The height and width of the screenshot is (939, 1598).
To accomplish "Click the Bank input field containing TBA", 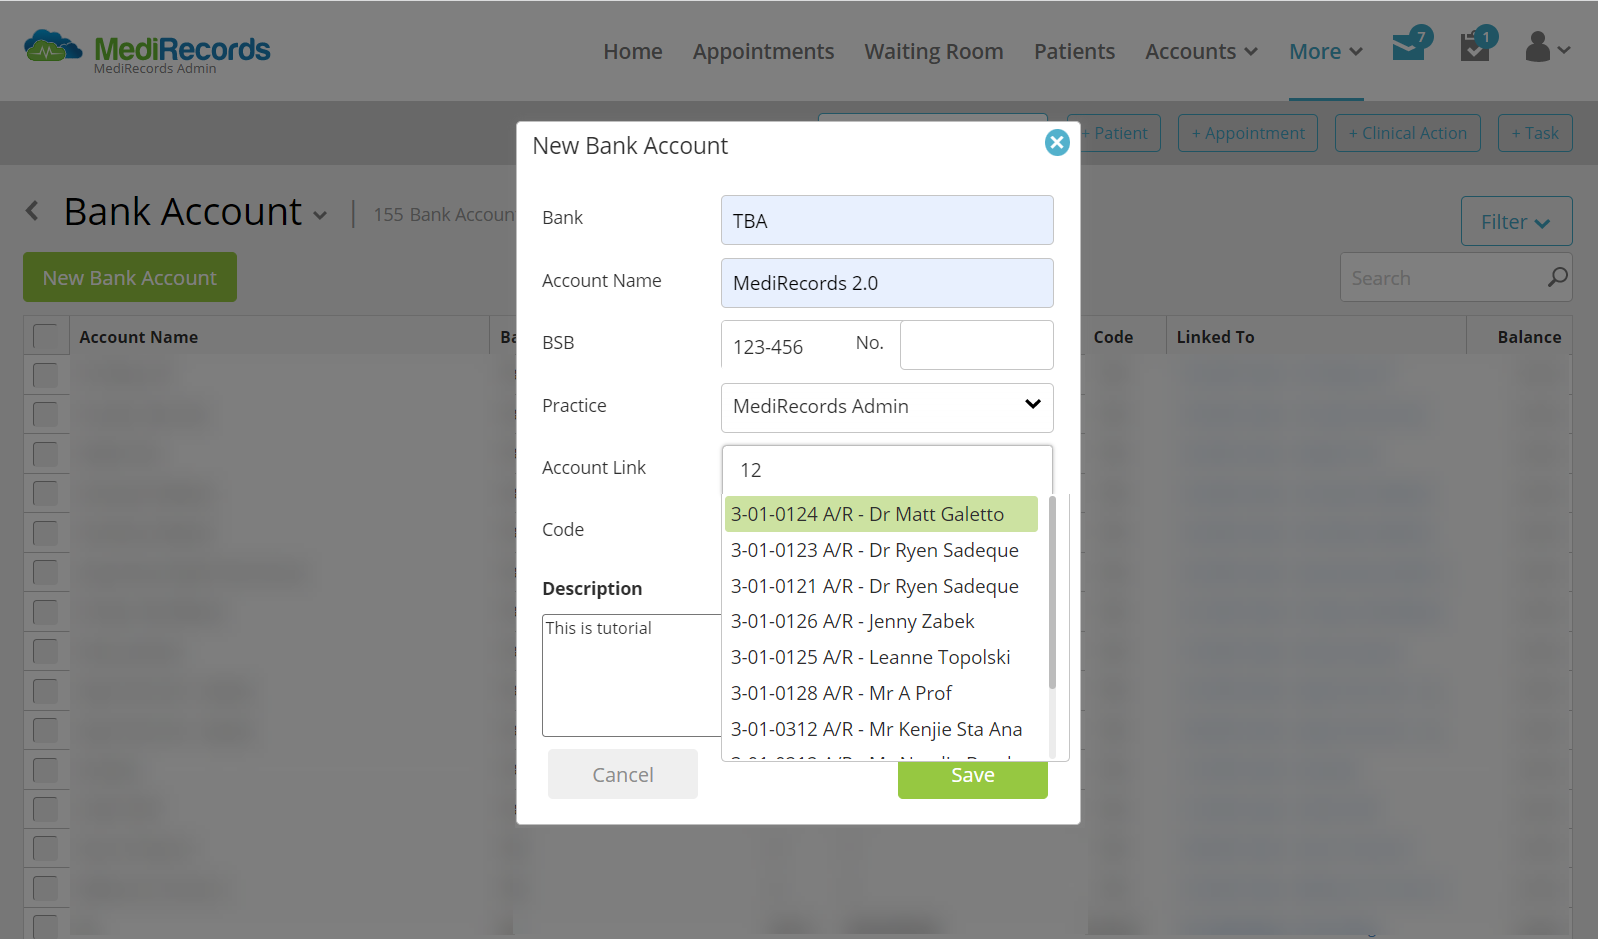I will [887, 220].
